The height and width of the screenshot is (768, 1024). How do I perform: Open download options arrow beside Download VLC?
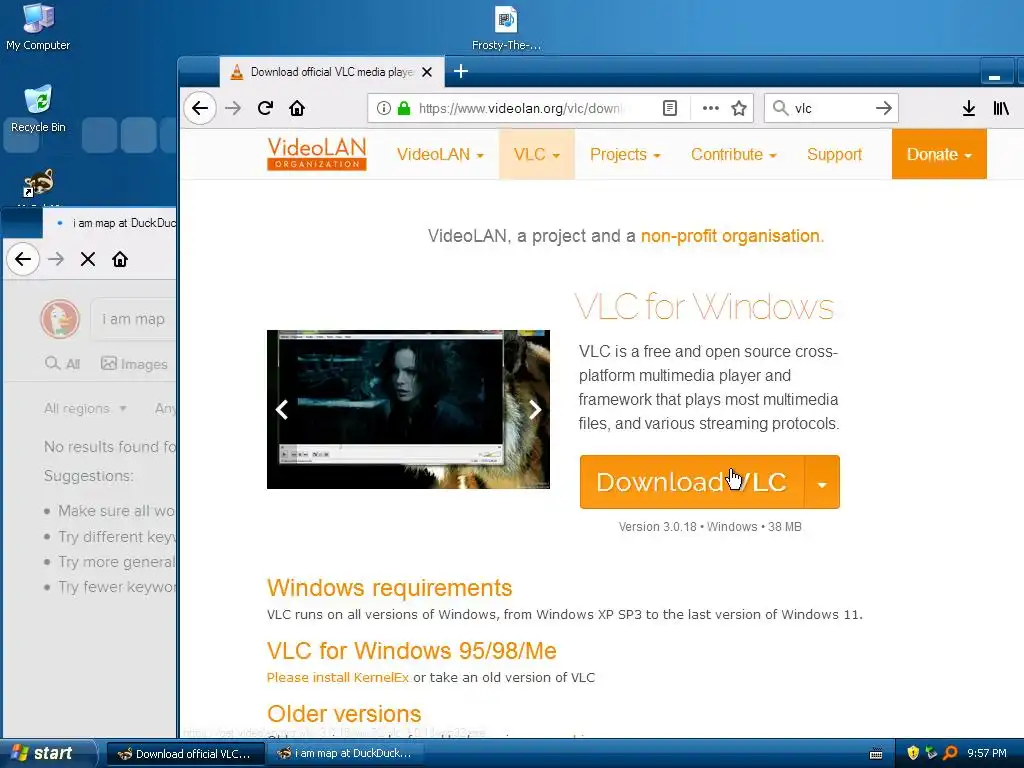822,482
